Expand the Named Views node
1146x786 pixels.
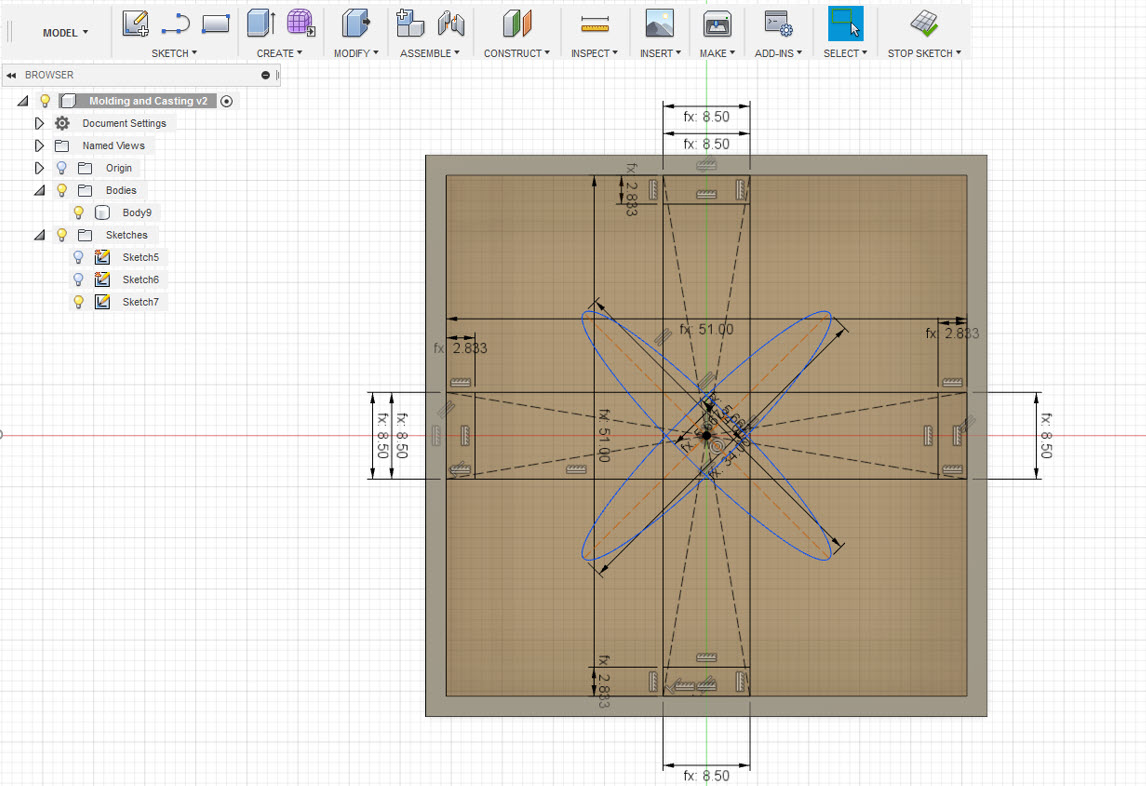39,146
